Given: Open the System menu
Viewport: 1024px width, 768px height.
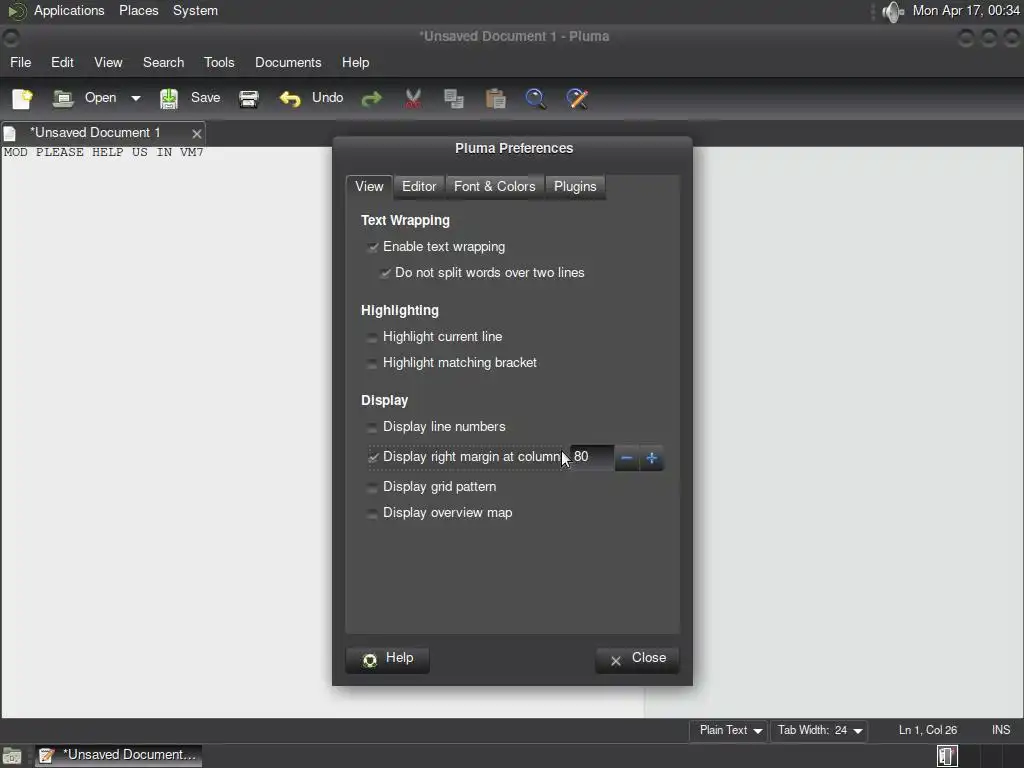Looking at the screenshot, I should 195,10.
